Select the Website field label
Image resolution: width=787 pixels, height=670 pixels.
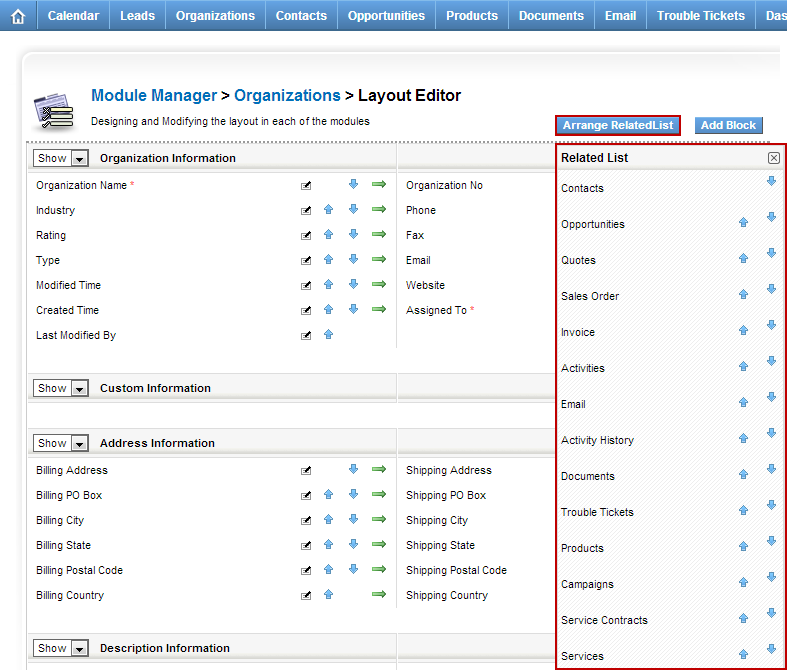[425, 285]
